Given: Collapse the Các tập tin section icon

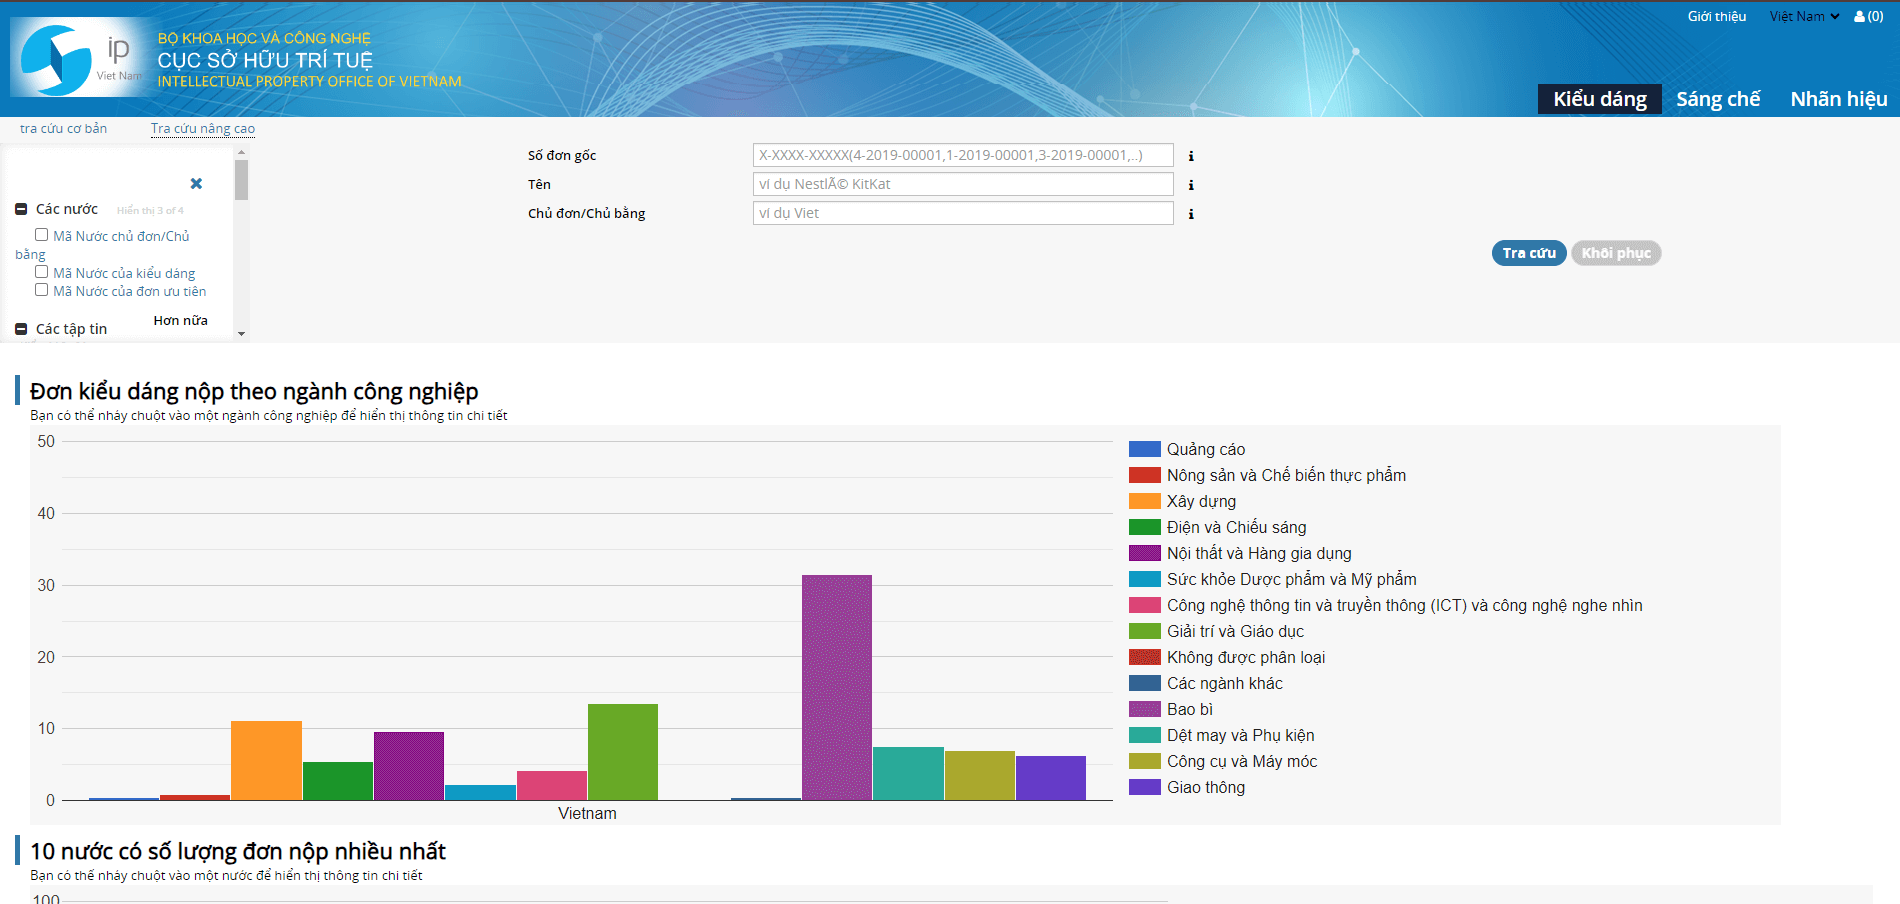Looking at the screenshot, I should [x=21, y=329].
